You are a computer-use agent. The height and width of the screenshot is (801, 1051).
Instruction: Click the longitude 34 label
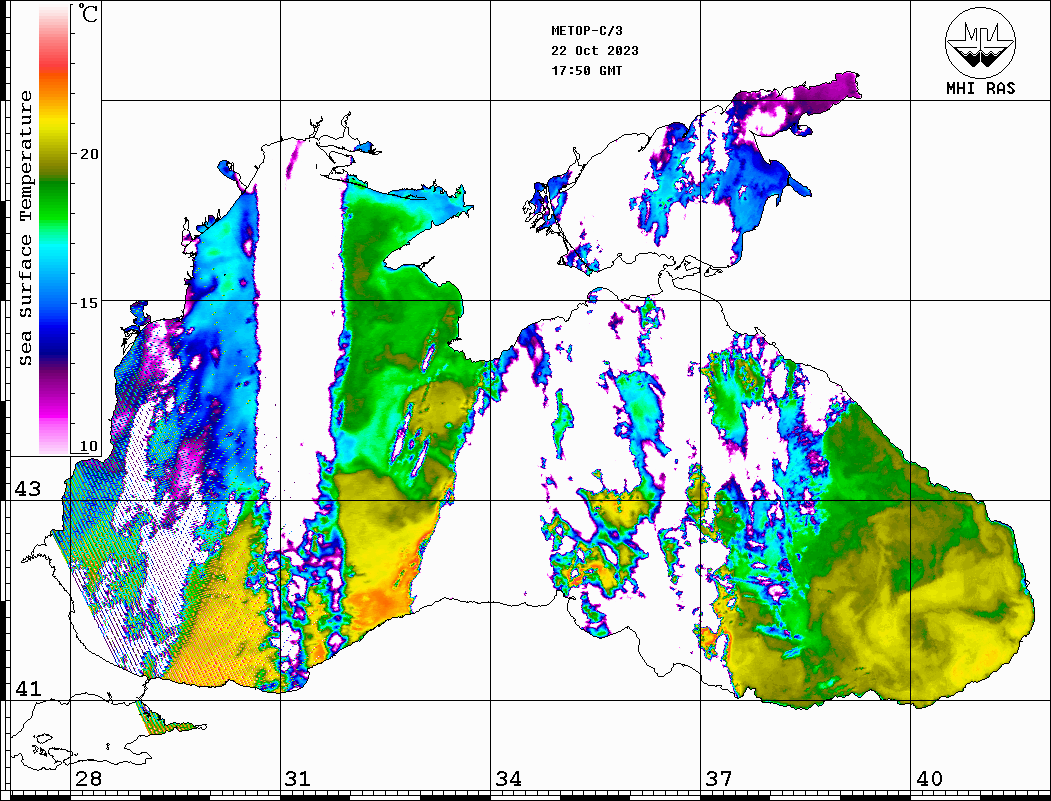pyautogui.click(x=508, y=779)
